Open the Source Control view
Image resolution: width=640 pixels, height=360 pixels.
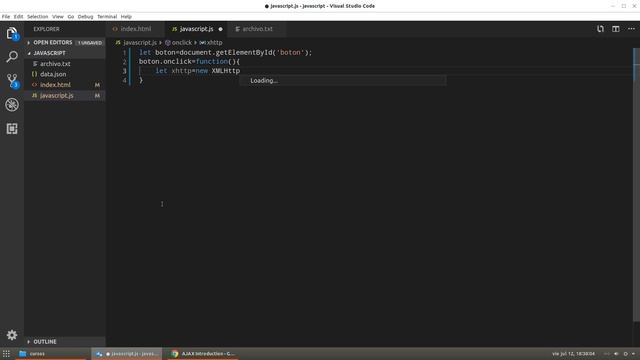pyautogui.click(x=12, y=80)
